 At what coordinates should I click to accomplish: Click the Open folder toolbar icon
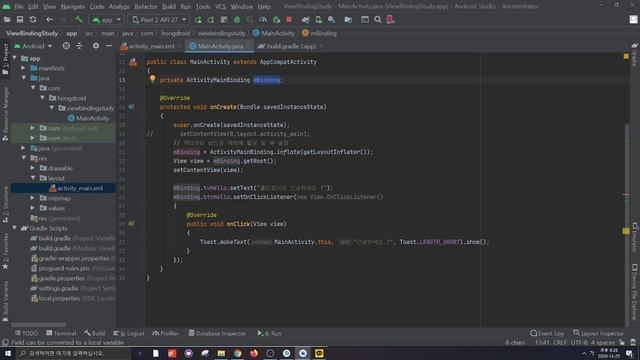pos(7,20)
